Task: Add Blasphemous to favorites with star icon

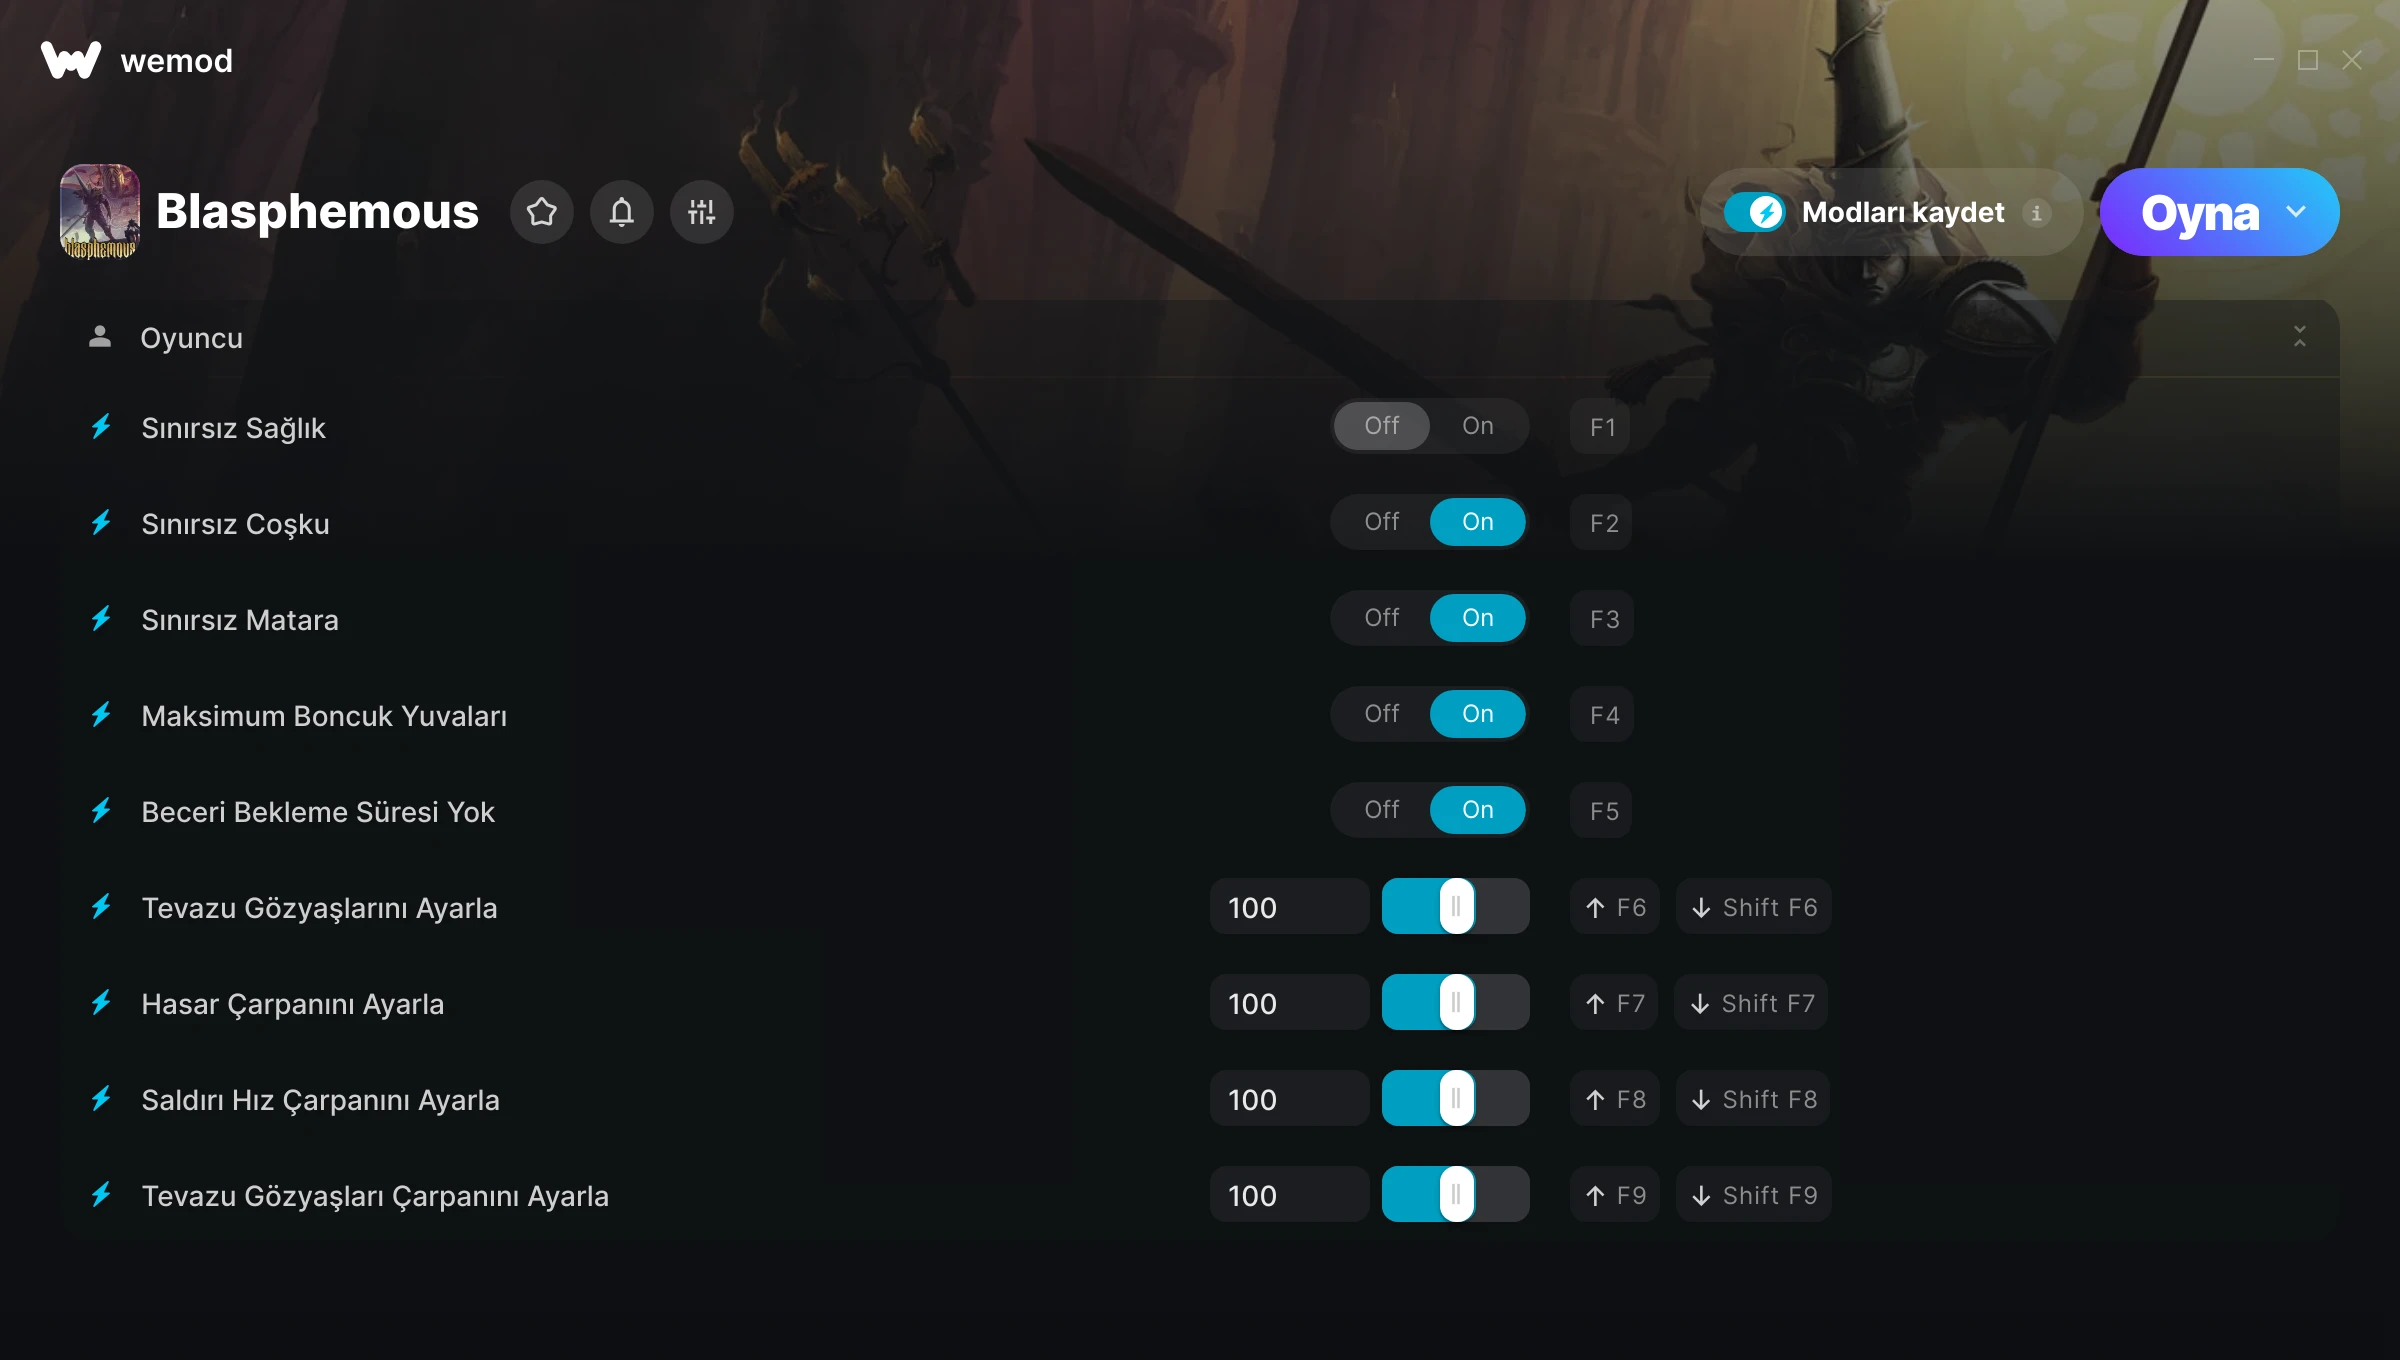Action: click(541, 212)
